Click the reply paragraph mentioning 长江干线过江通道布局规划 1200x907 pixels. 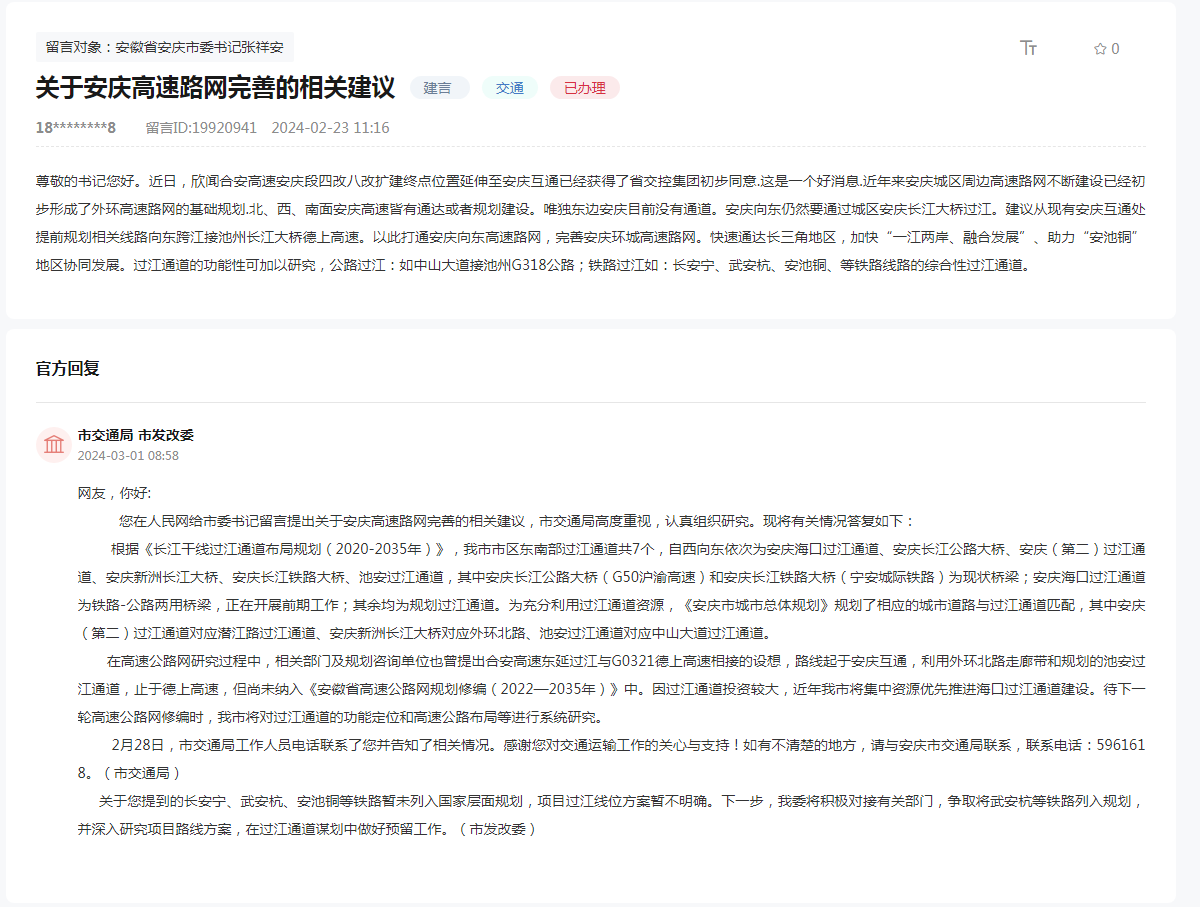coord(612,591)
